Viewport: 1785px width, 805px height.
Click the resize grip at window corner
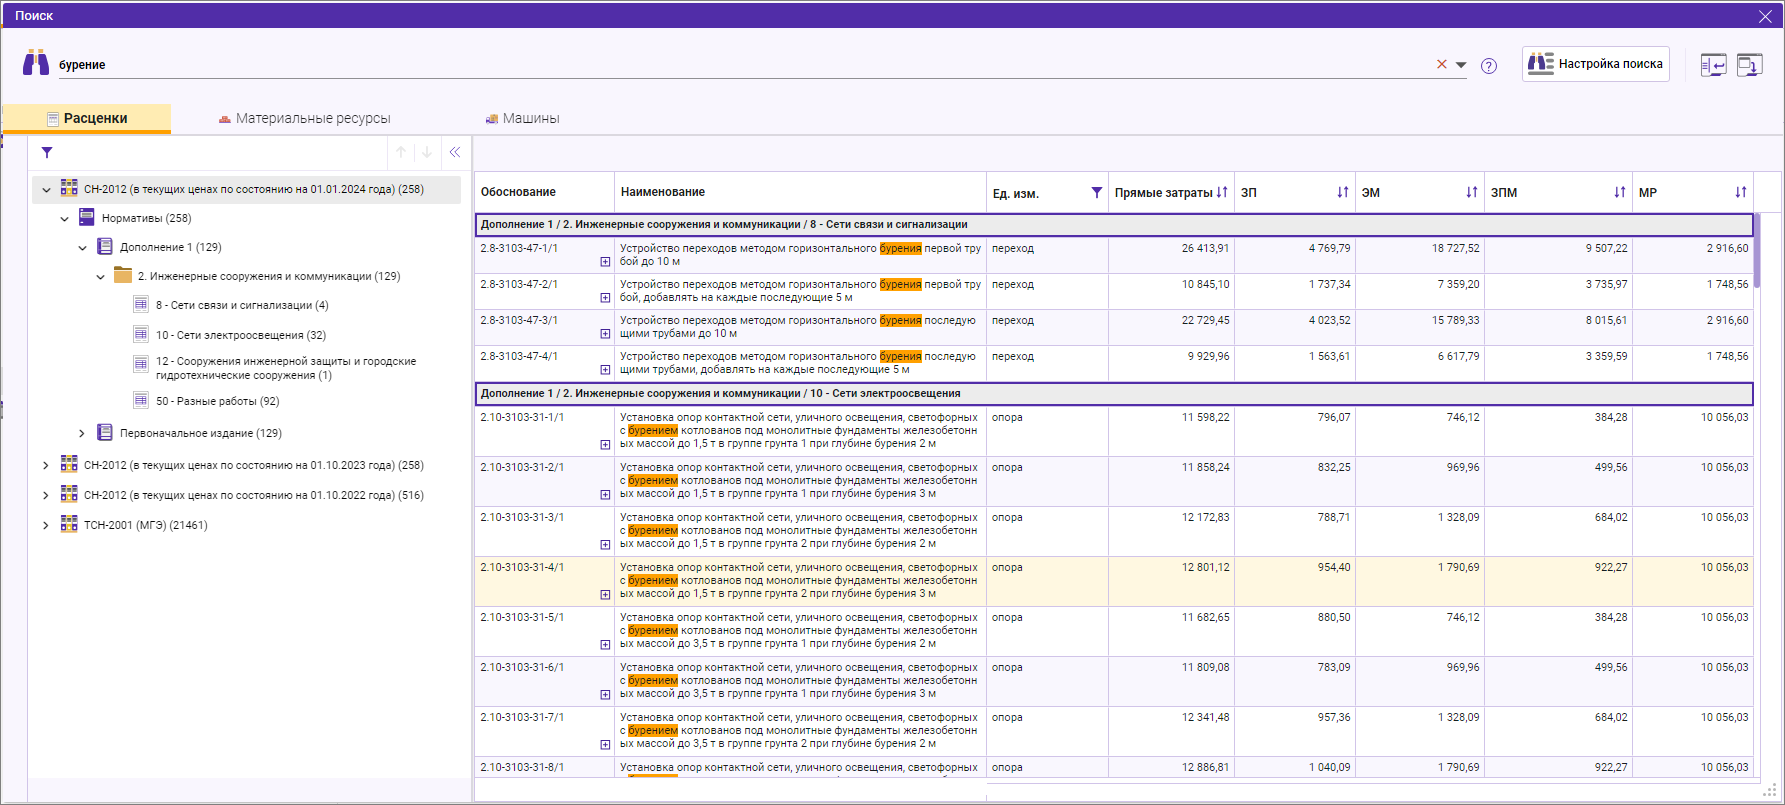[x=1769, y=790]
